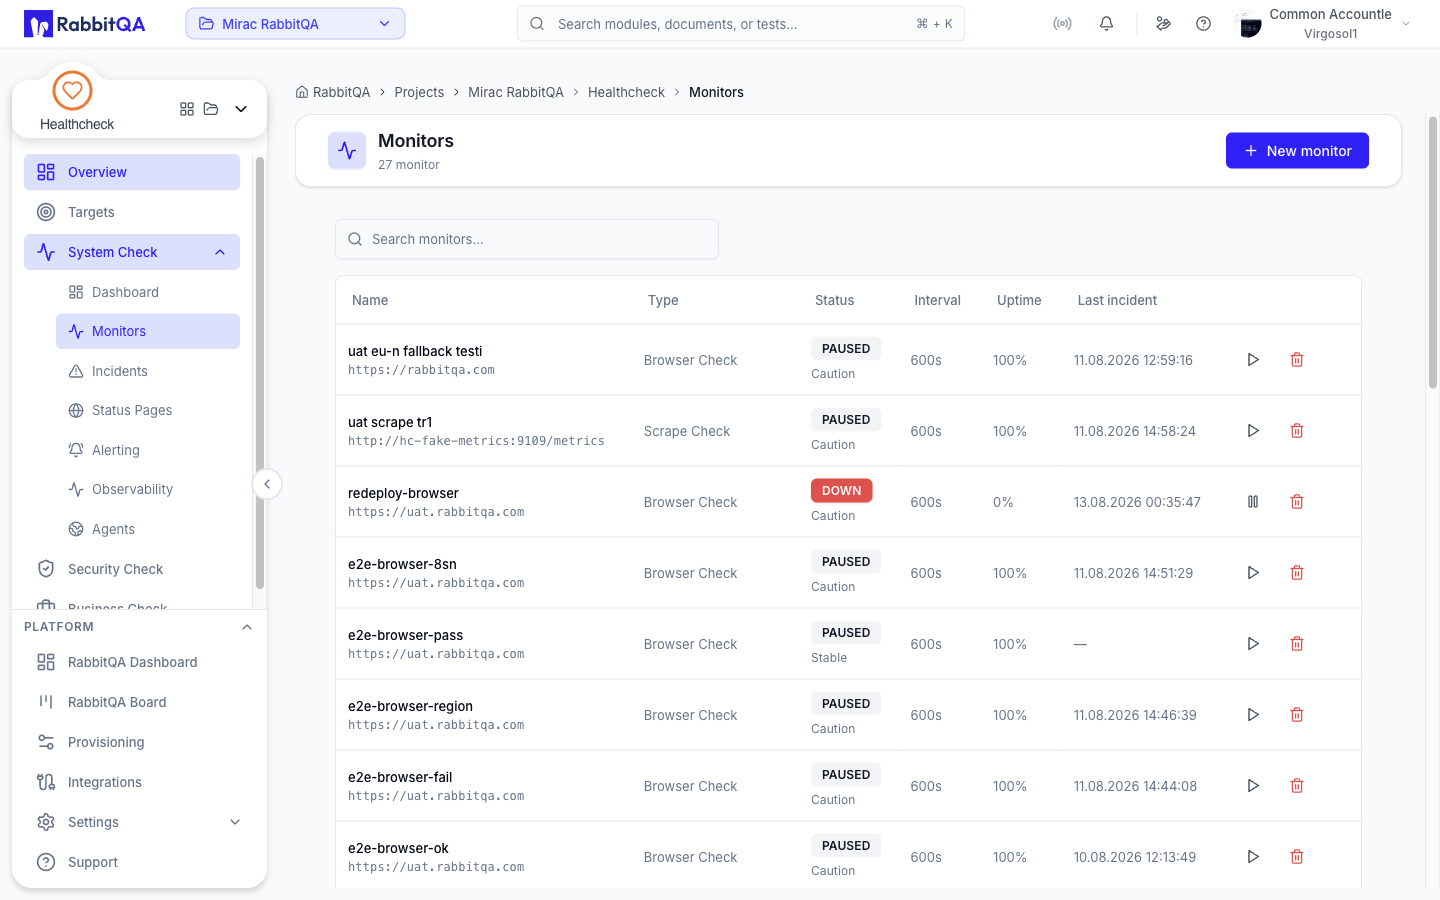Open Support in the sidebar
The width and height of the screenshot is (1440, 900).
tap(132, 862)
